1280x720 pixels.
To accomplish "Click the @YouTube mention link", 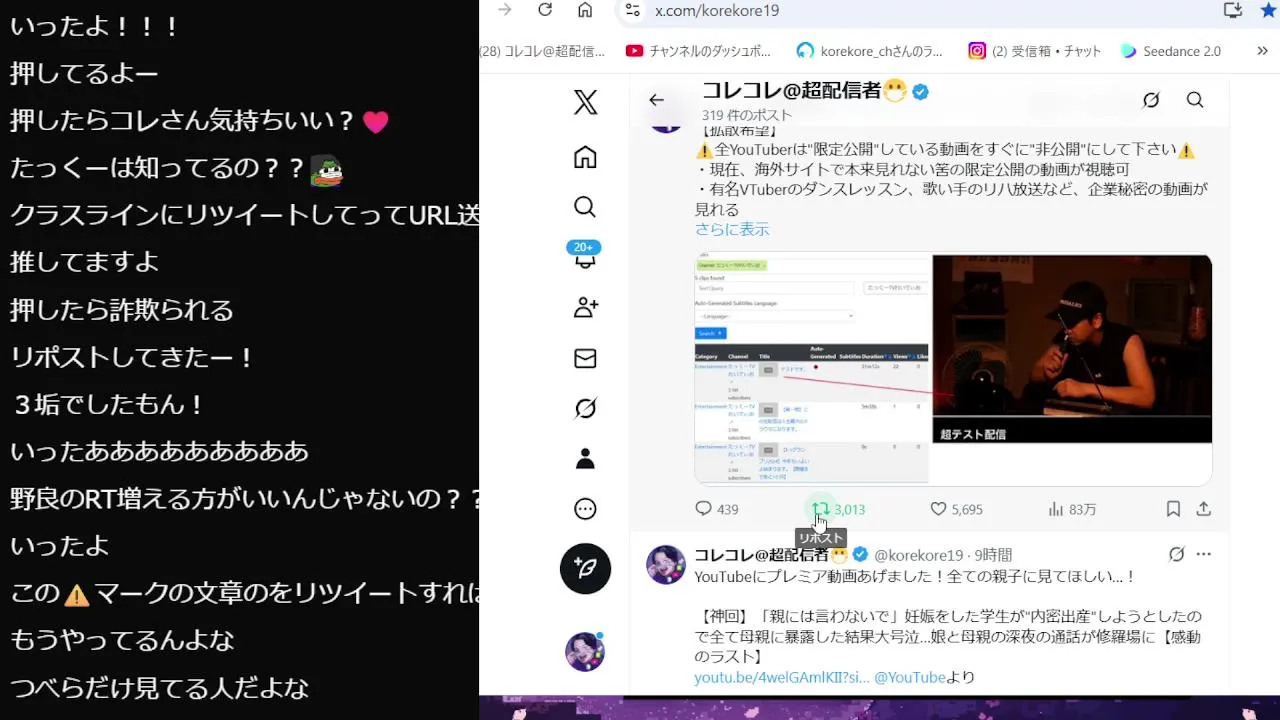I will [x=910, y=677].
